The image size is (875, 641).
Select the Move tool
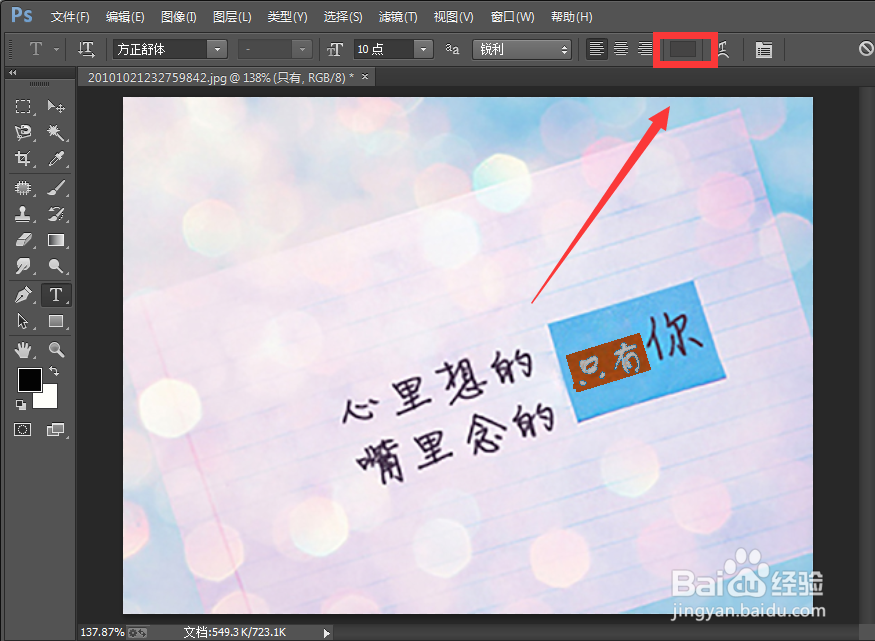click(56, 106)
